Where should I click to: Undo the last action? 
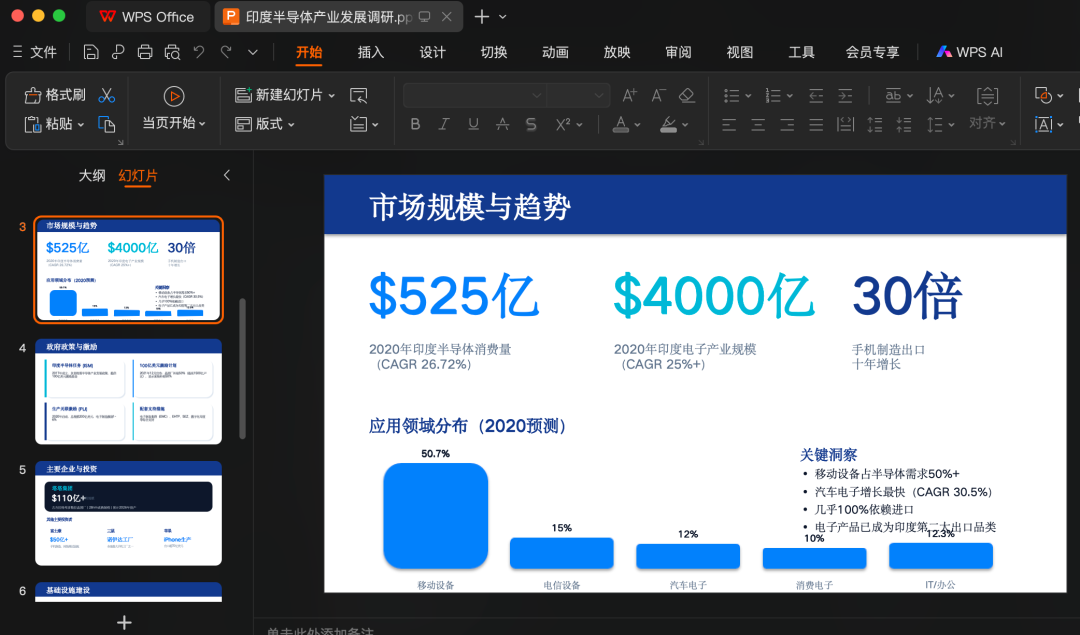tap(199, 52)
